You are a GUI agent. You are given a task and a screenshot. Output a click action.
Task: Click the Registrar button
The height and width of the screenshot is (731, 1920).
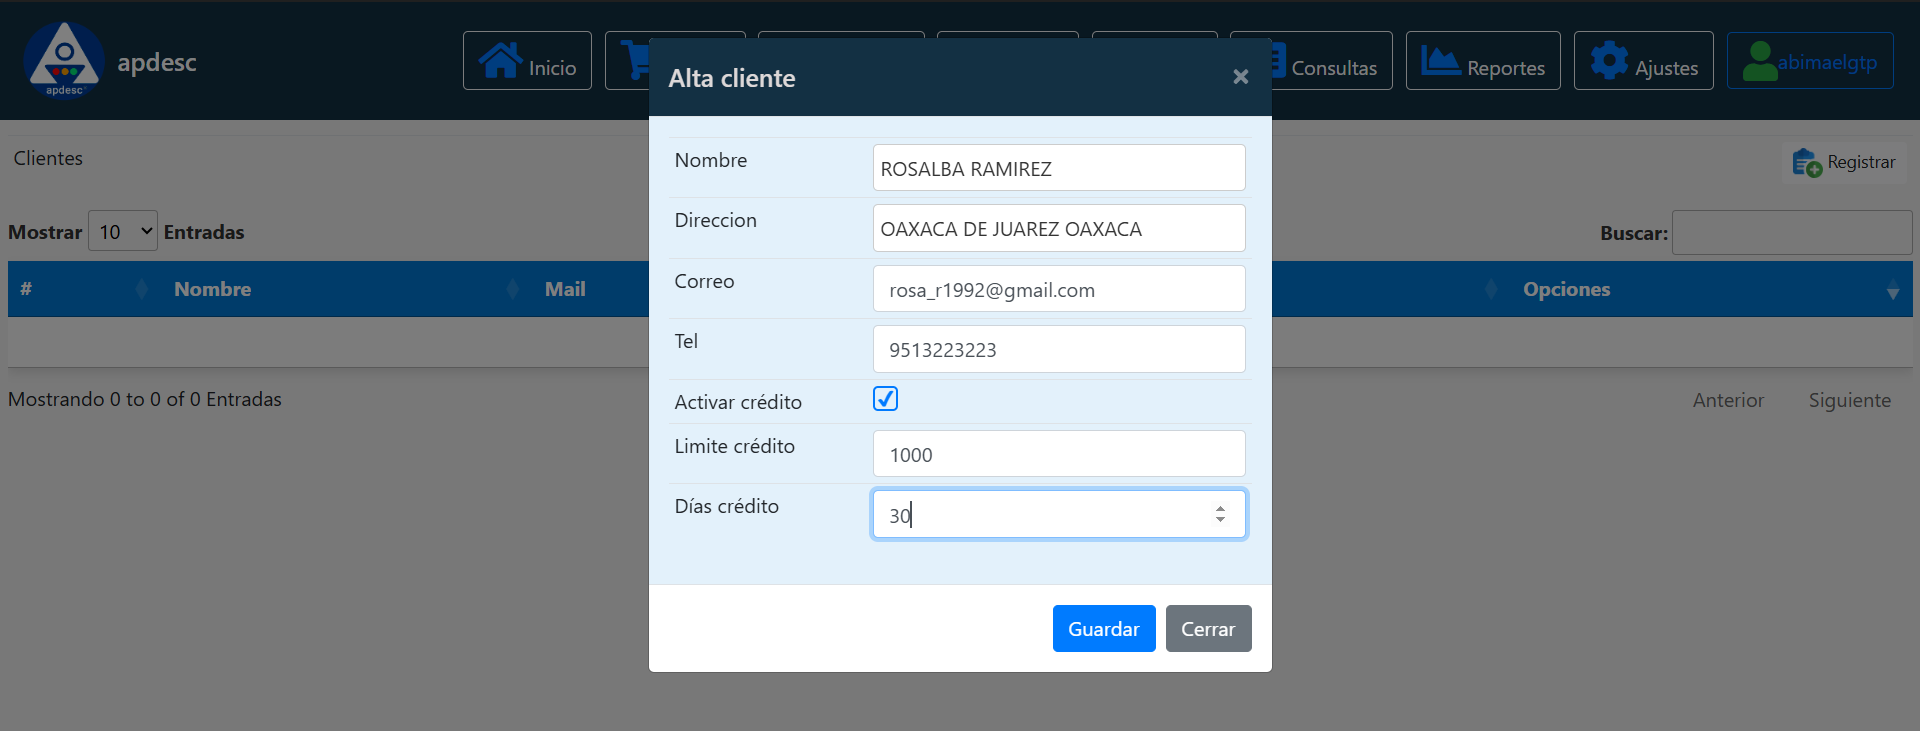coord(1844,162)
